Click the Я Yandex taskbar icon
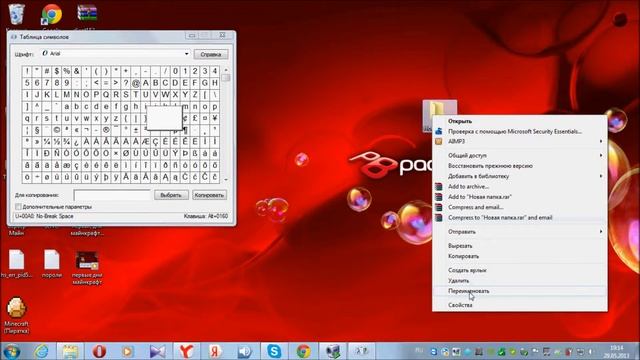 215,351
